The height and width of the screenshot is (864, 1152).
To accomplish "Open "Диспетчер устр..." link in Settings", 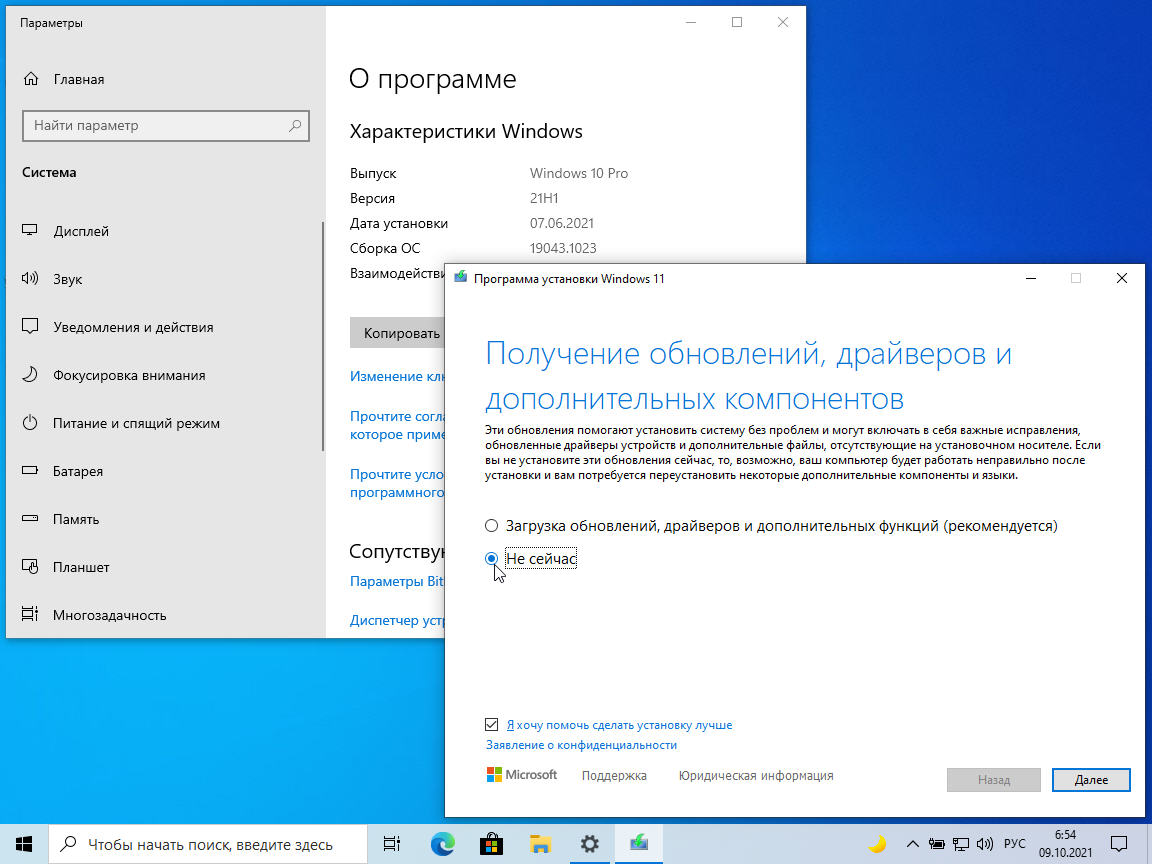I will (397, 621).
